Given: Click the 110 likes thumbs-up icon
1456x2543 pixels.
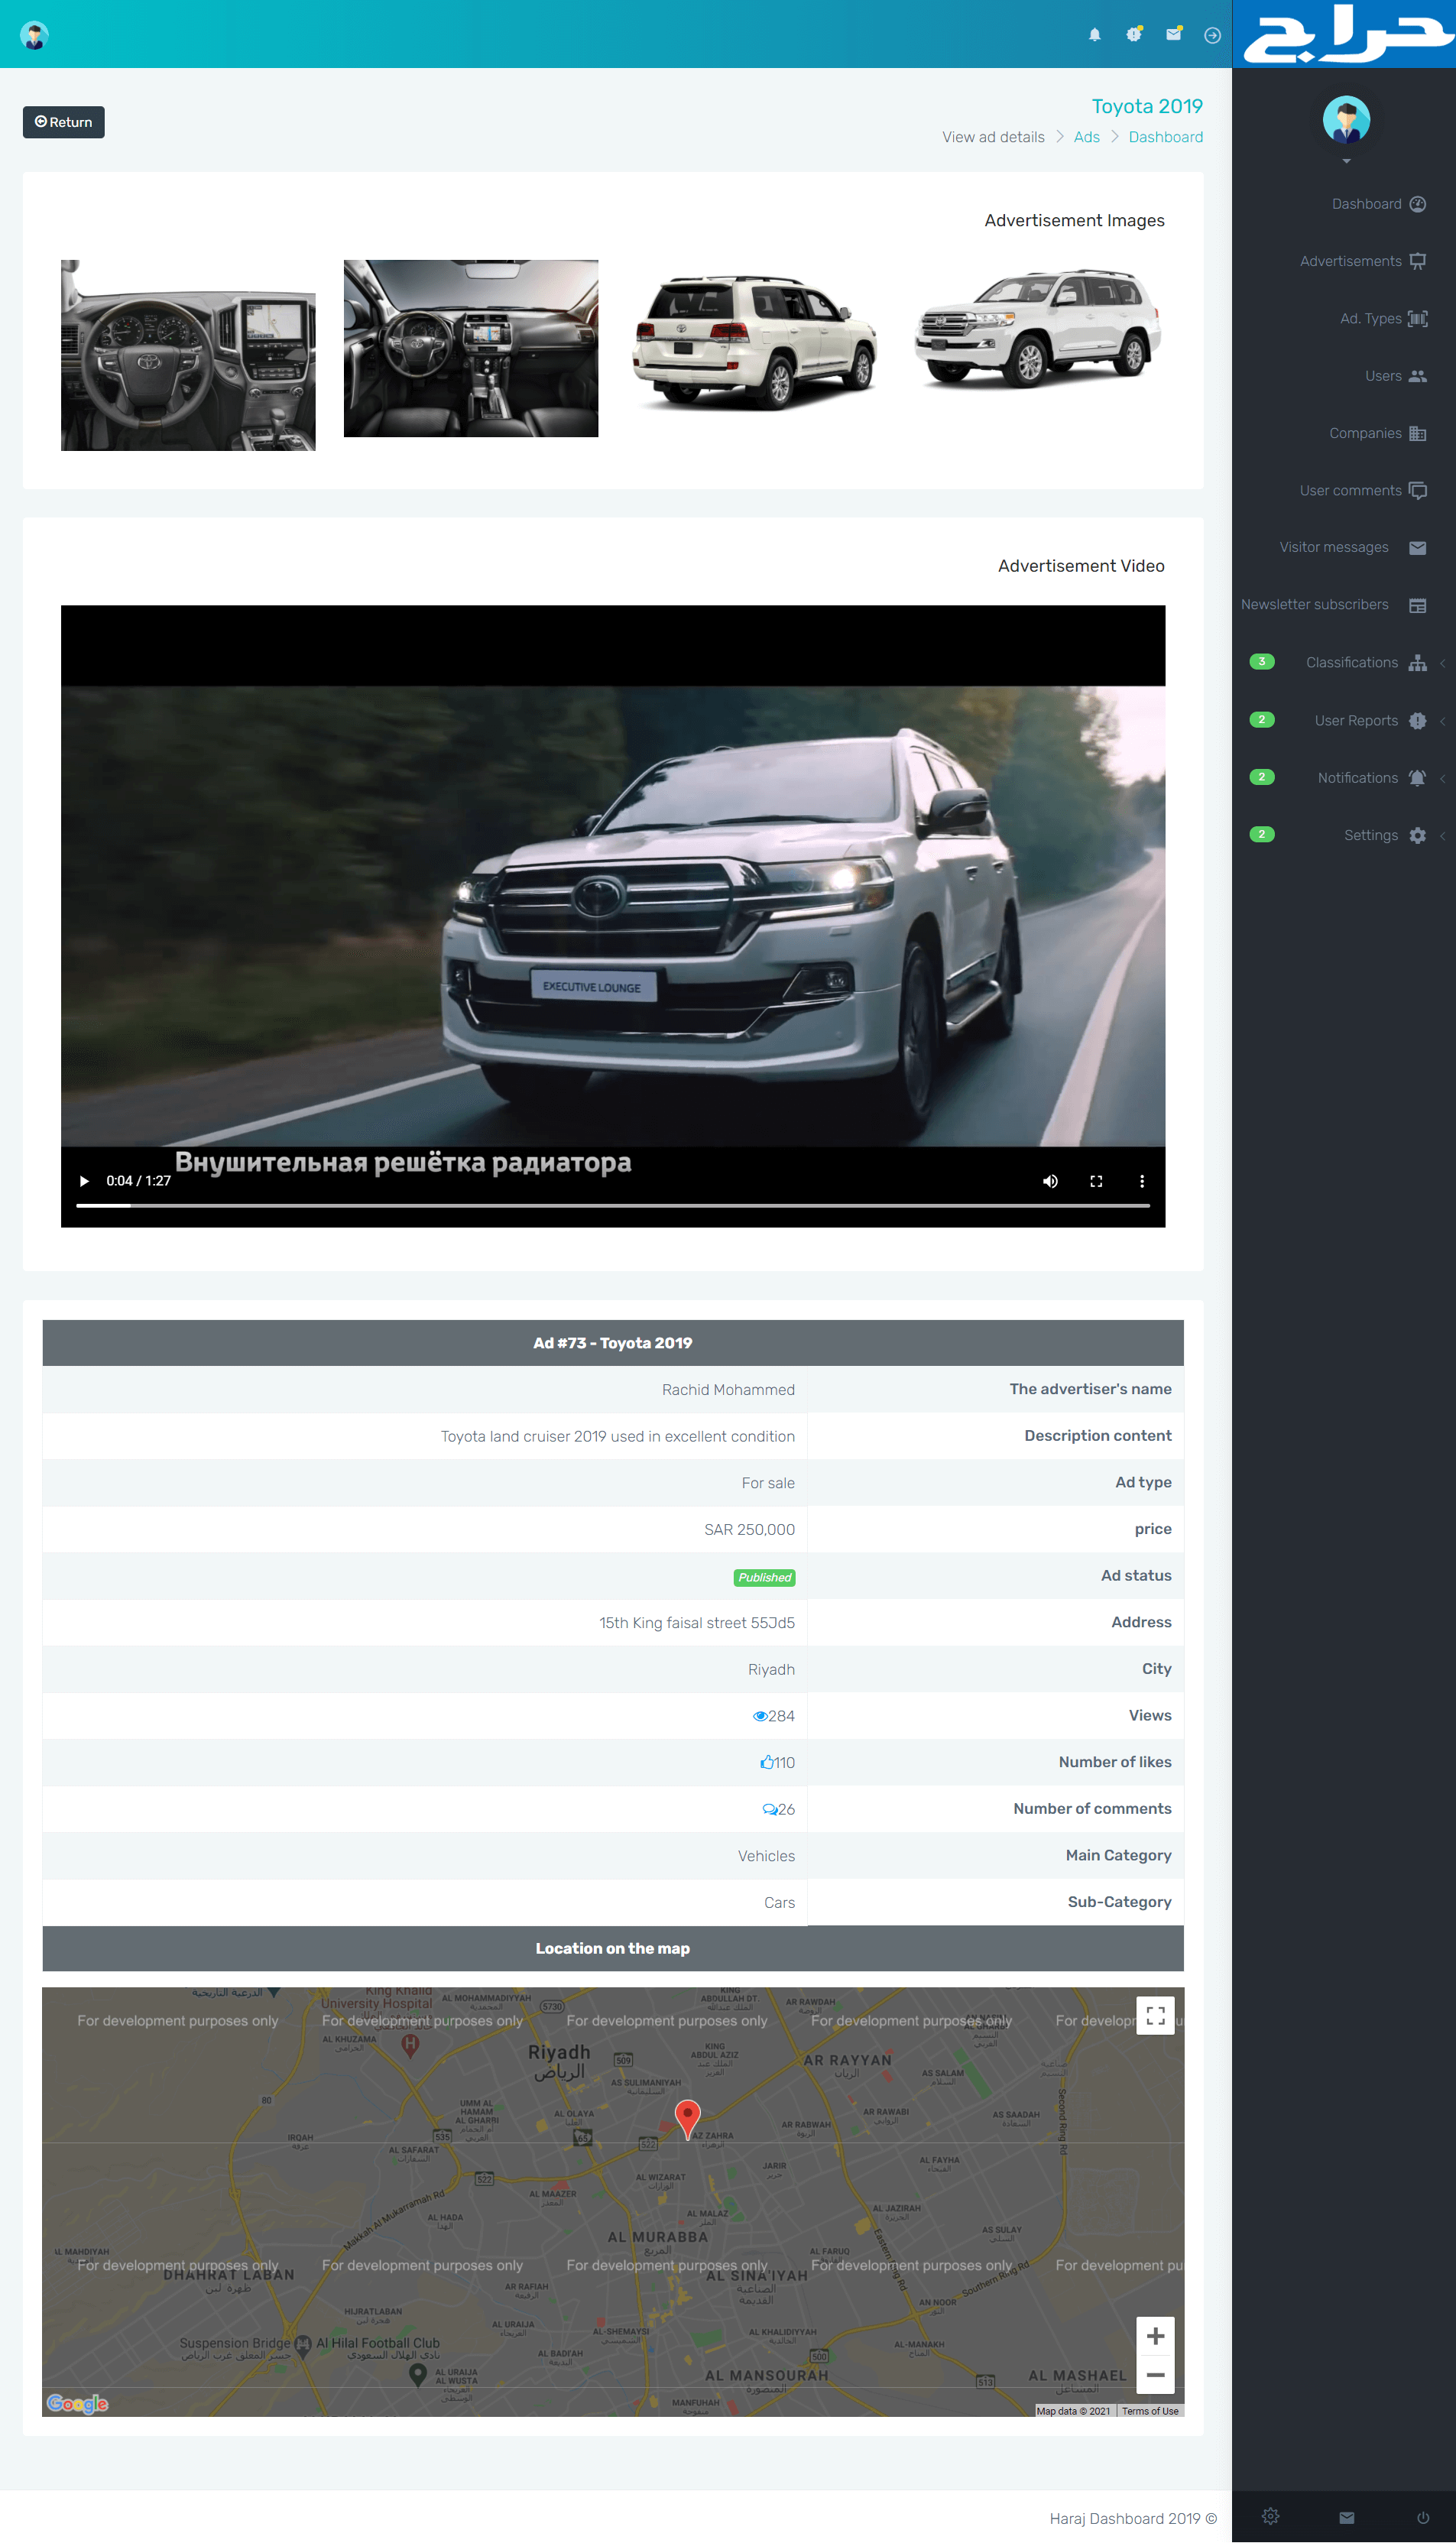Looking at the screenshot, I should coord(767,1762).
